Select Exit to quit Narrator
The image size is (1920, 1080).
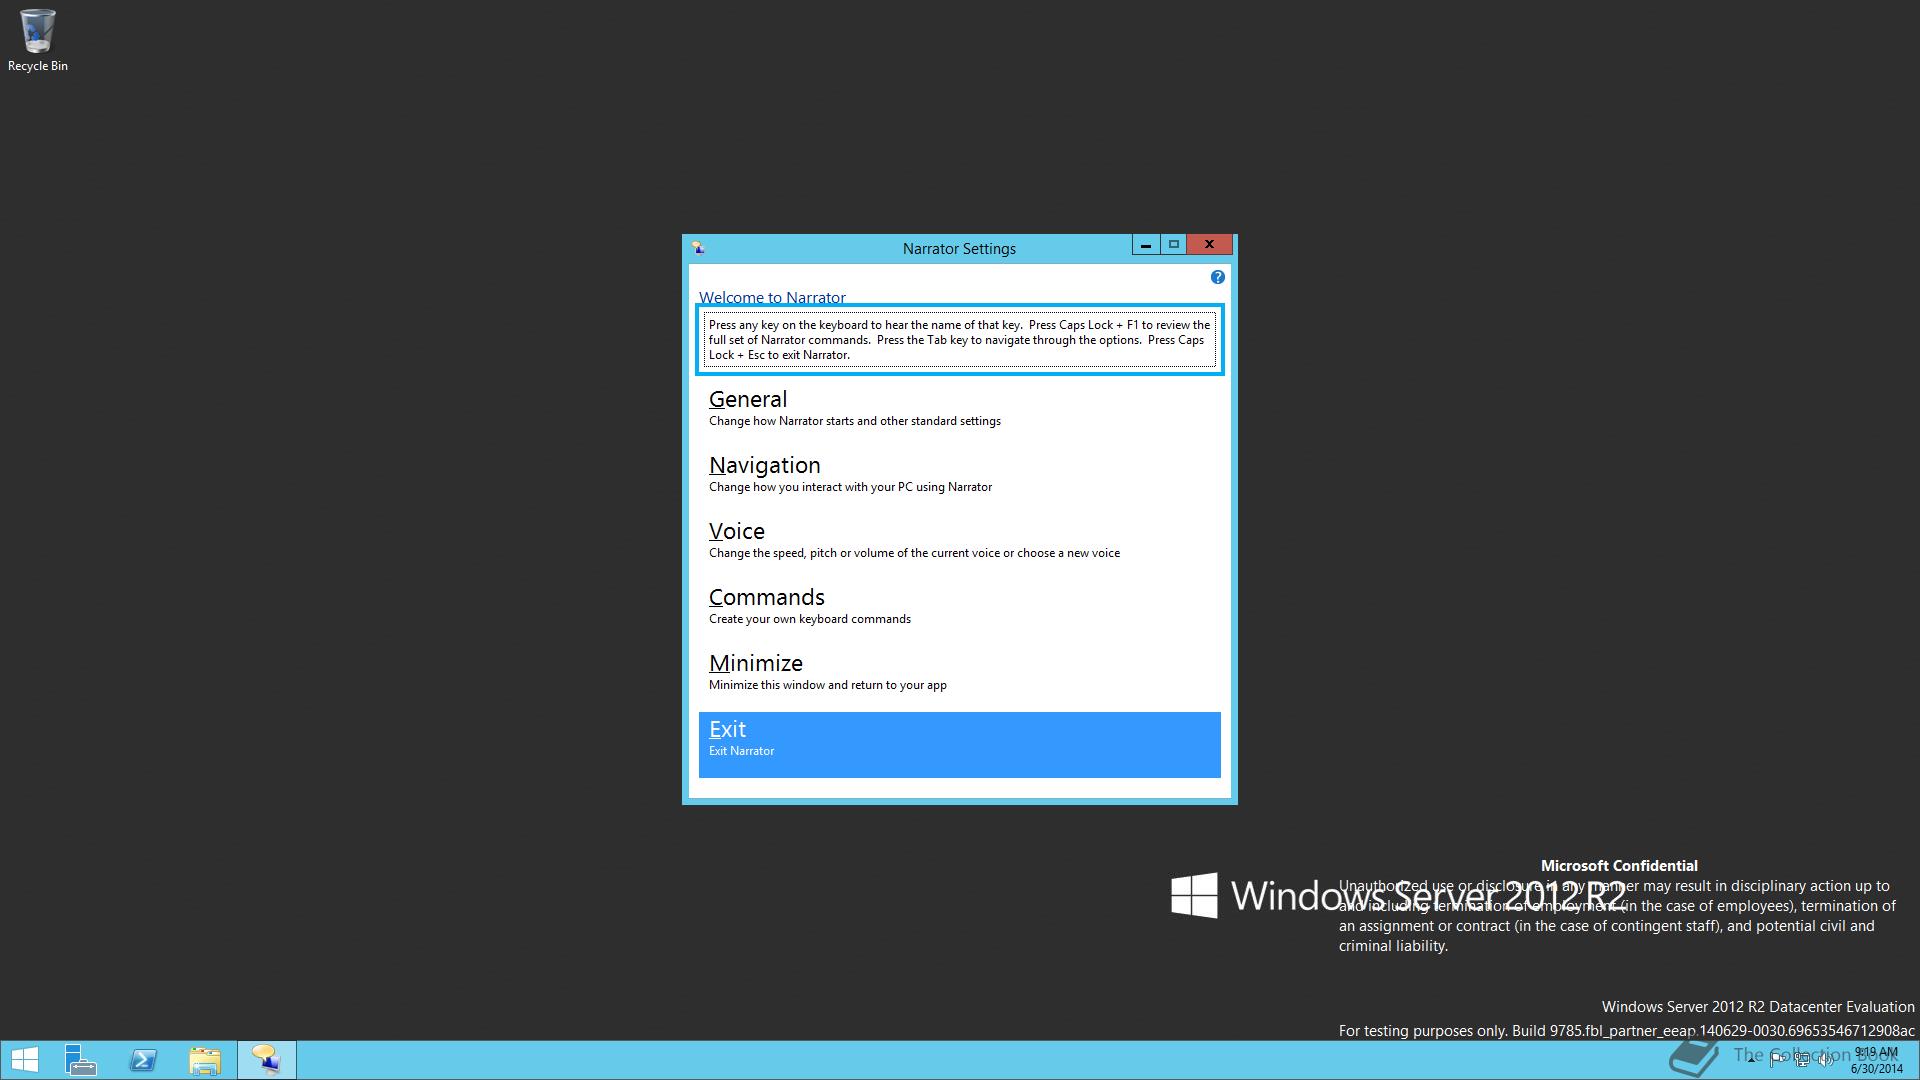point(959,744)
